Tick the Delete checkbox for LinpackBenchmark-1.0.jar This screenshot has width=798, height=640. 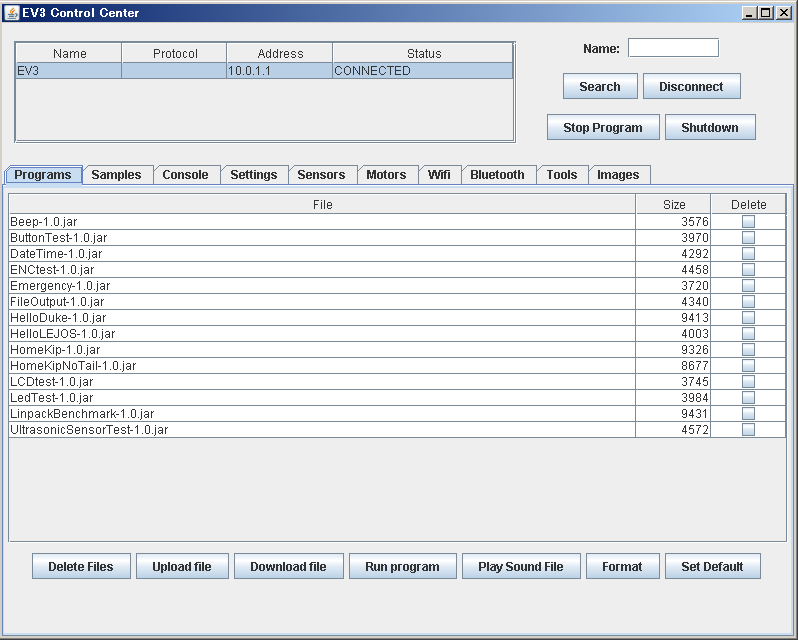(x=748, y=414)
